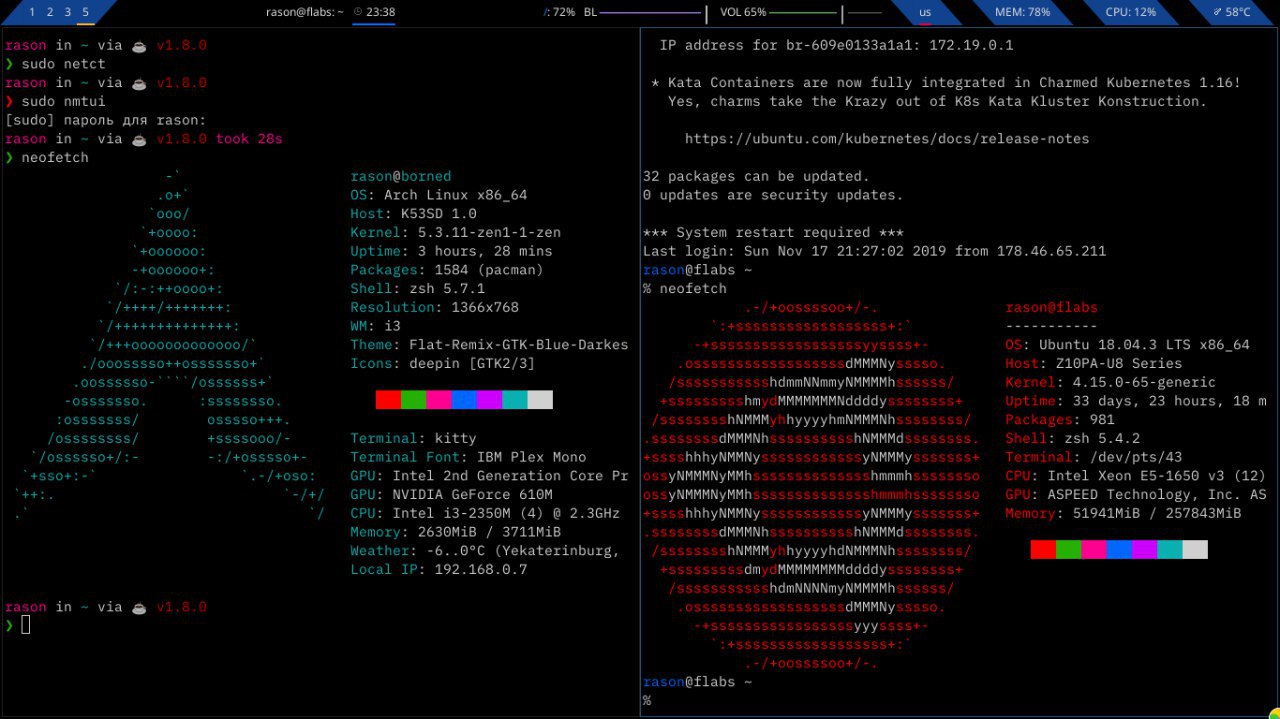Switch to workspace 3 in the bar

[x=68, y=12]
